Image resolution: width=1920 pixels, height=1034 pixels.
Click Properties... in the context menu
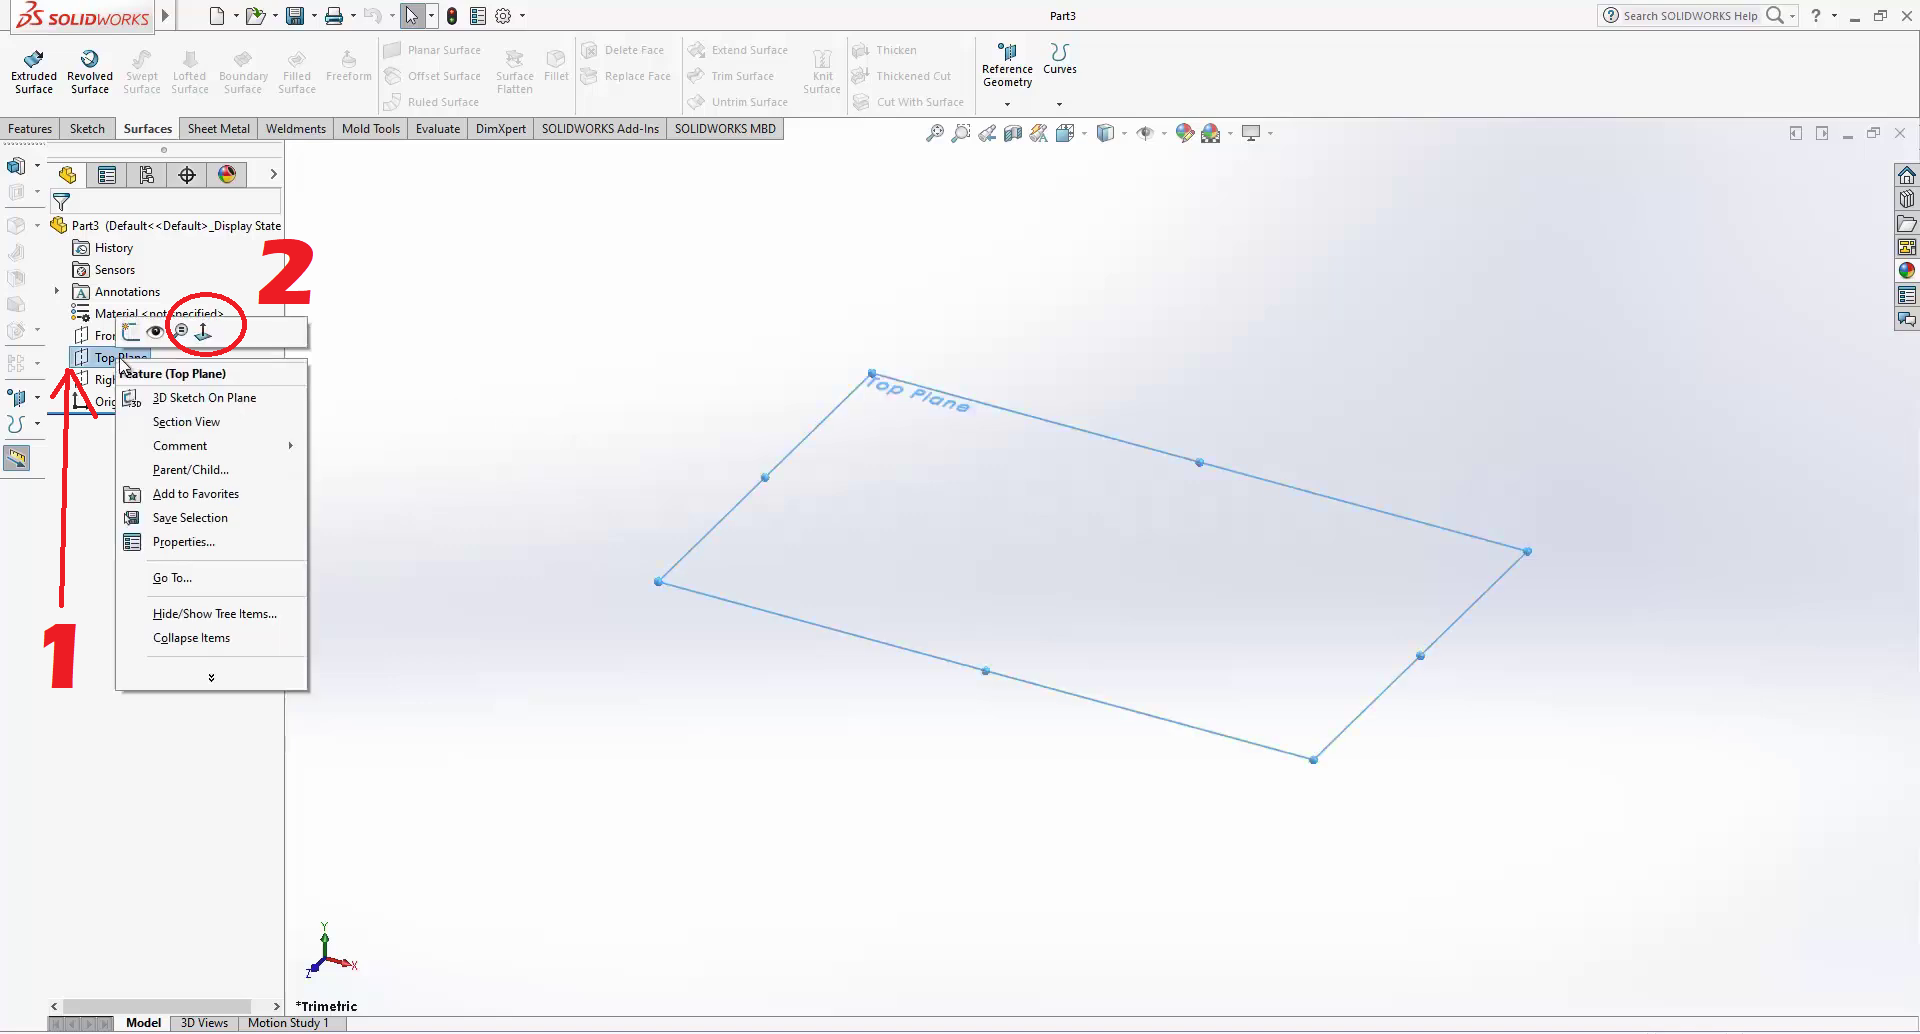183,542
